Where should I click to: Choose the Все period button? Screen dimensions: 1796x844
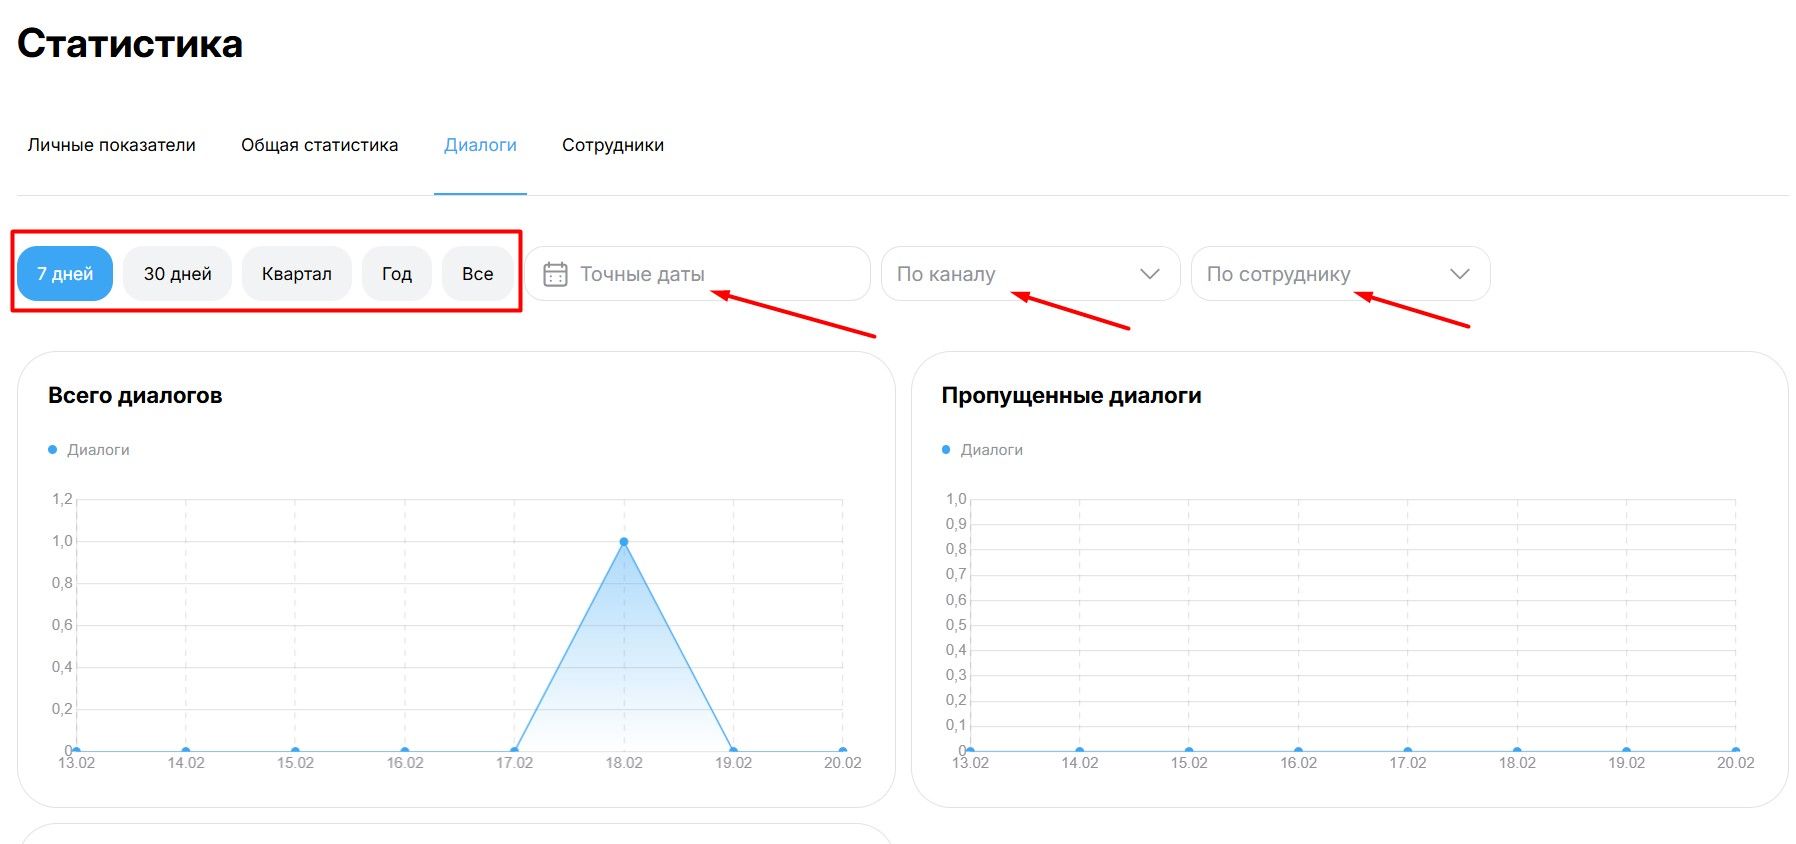477,274
